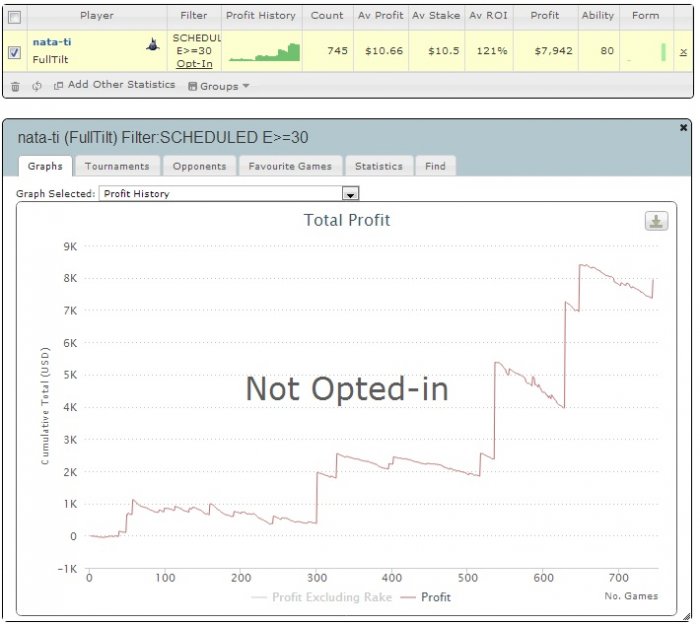The height and width of the screenshot is (624, 700).
Task: Sort by Count column header
Action: pyautogui.click(x=327, y=16)
